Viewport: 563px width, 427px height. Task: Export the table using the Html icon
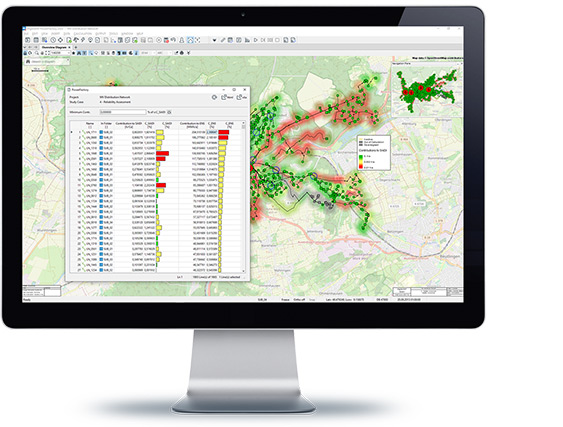[227, 97]
